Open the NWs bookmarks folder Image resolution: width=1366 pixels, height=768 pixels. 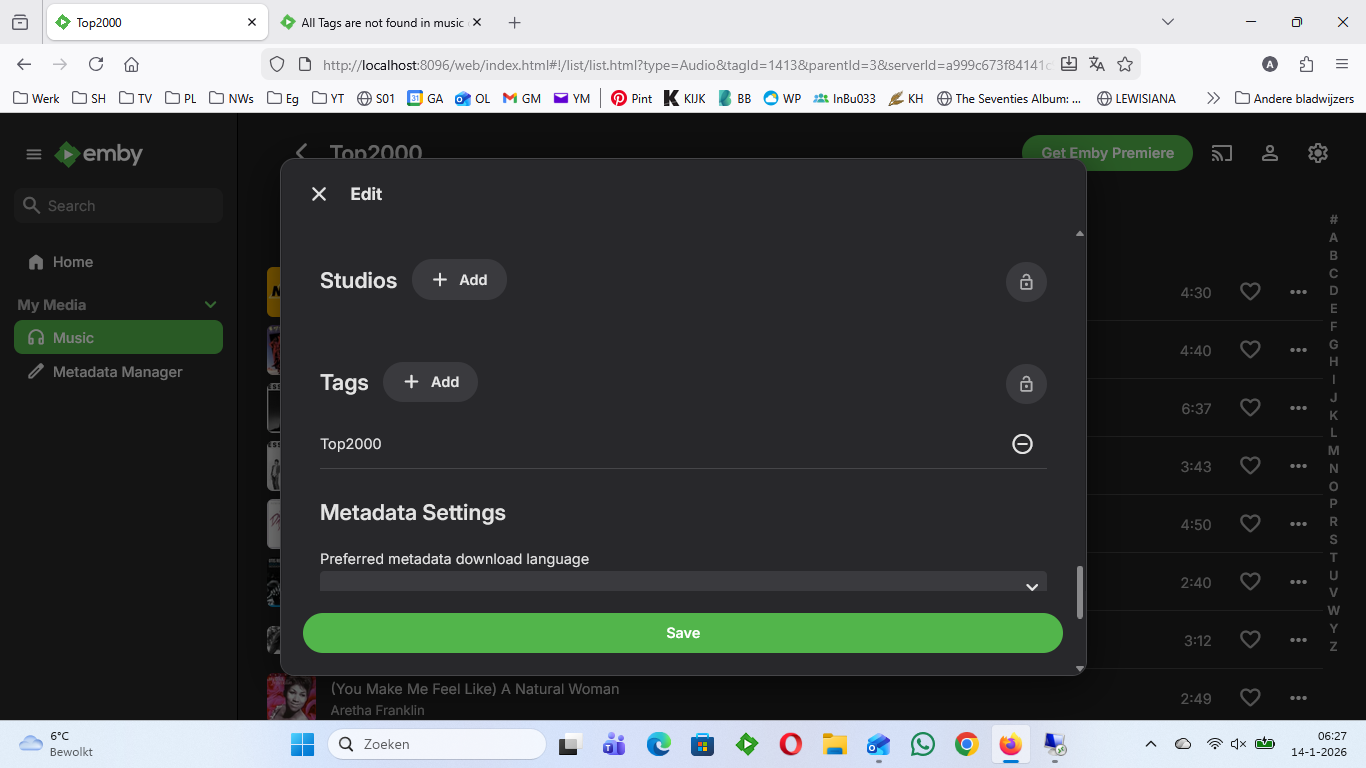232,98
